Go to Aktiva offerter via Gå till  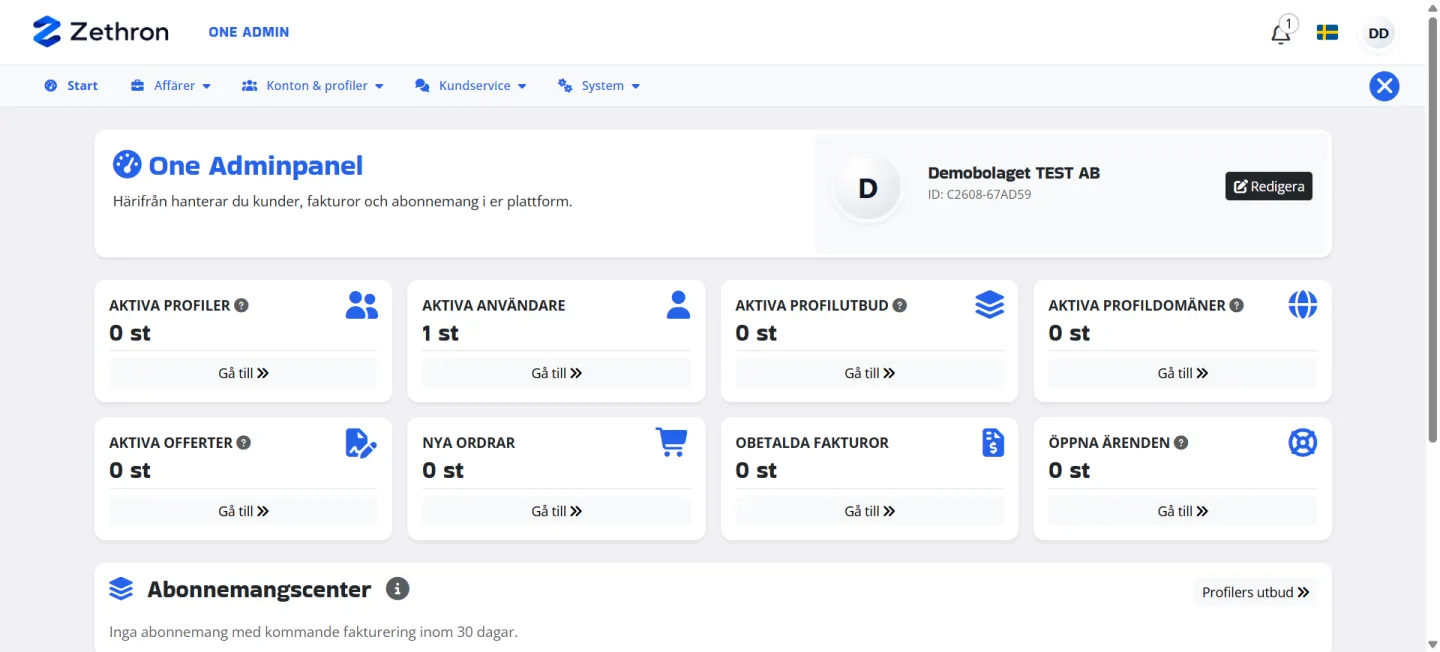click(x=243, y=511)
